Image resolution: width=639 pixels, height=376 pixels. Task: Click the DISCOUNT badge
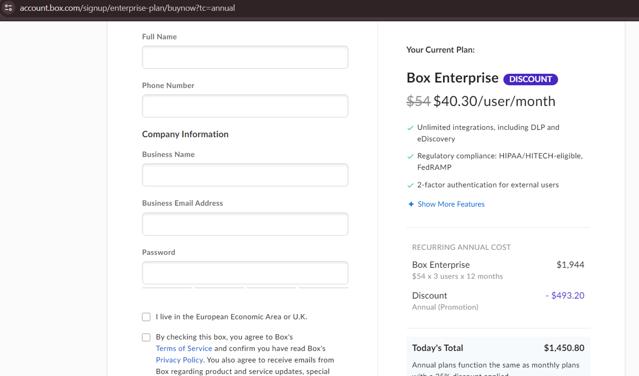pyautogui.click(x=531, y=79)
